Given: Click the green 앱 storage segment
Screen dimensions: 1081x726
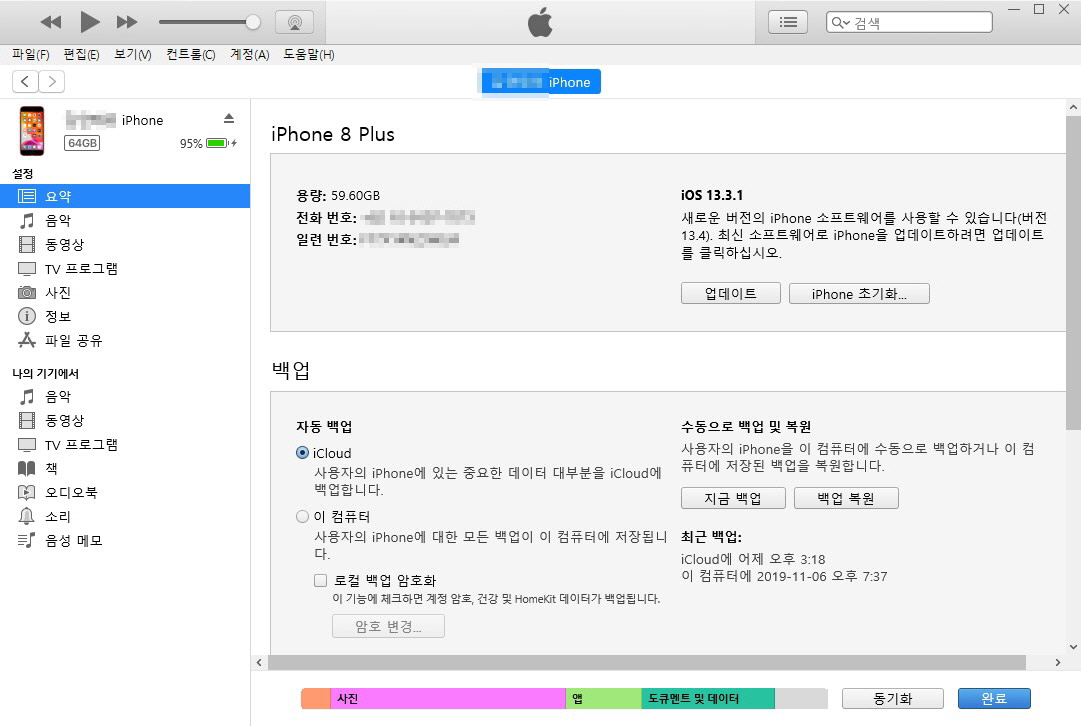Looking at the screenshot, I should click(603, 698).
